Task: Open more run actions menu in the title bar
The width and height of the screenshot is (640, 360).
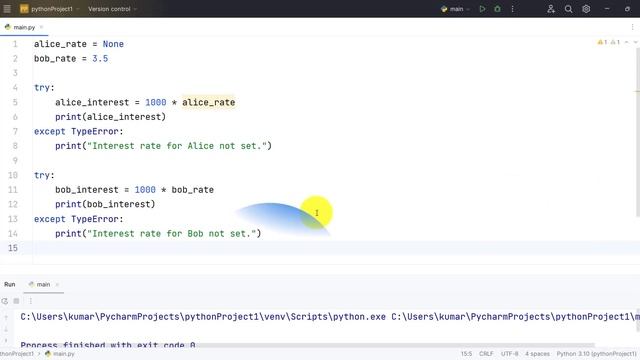Action: (x=512, y=9)
